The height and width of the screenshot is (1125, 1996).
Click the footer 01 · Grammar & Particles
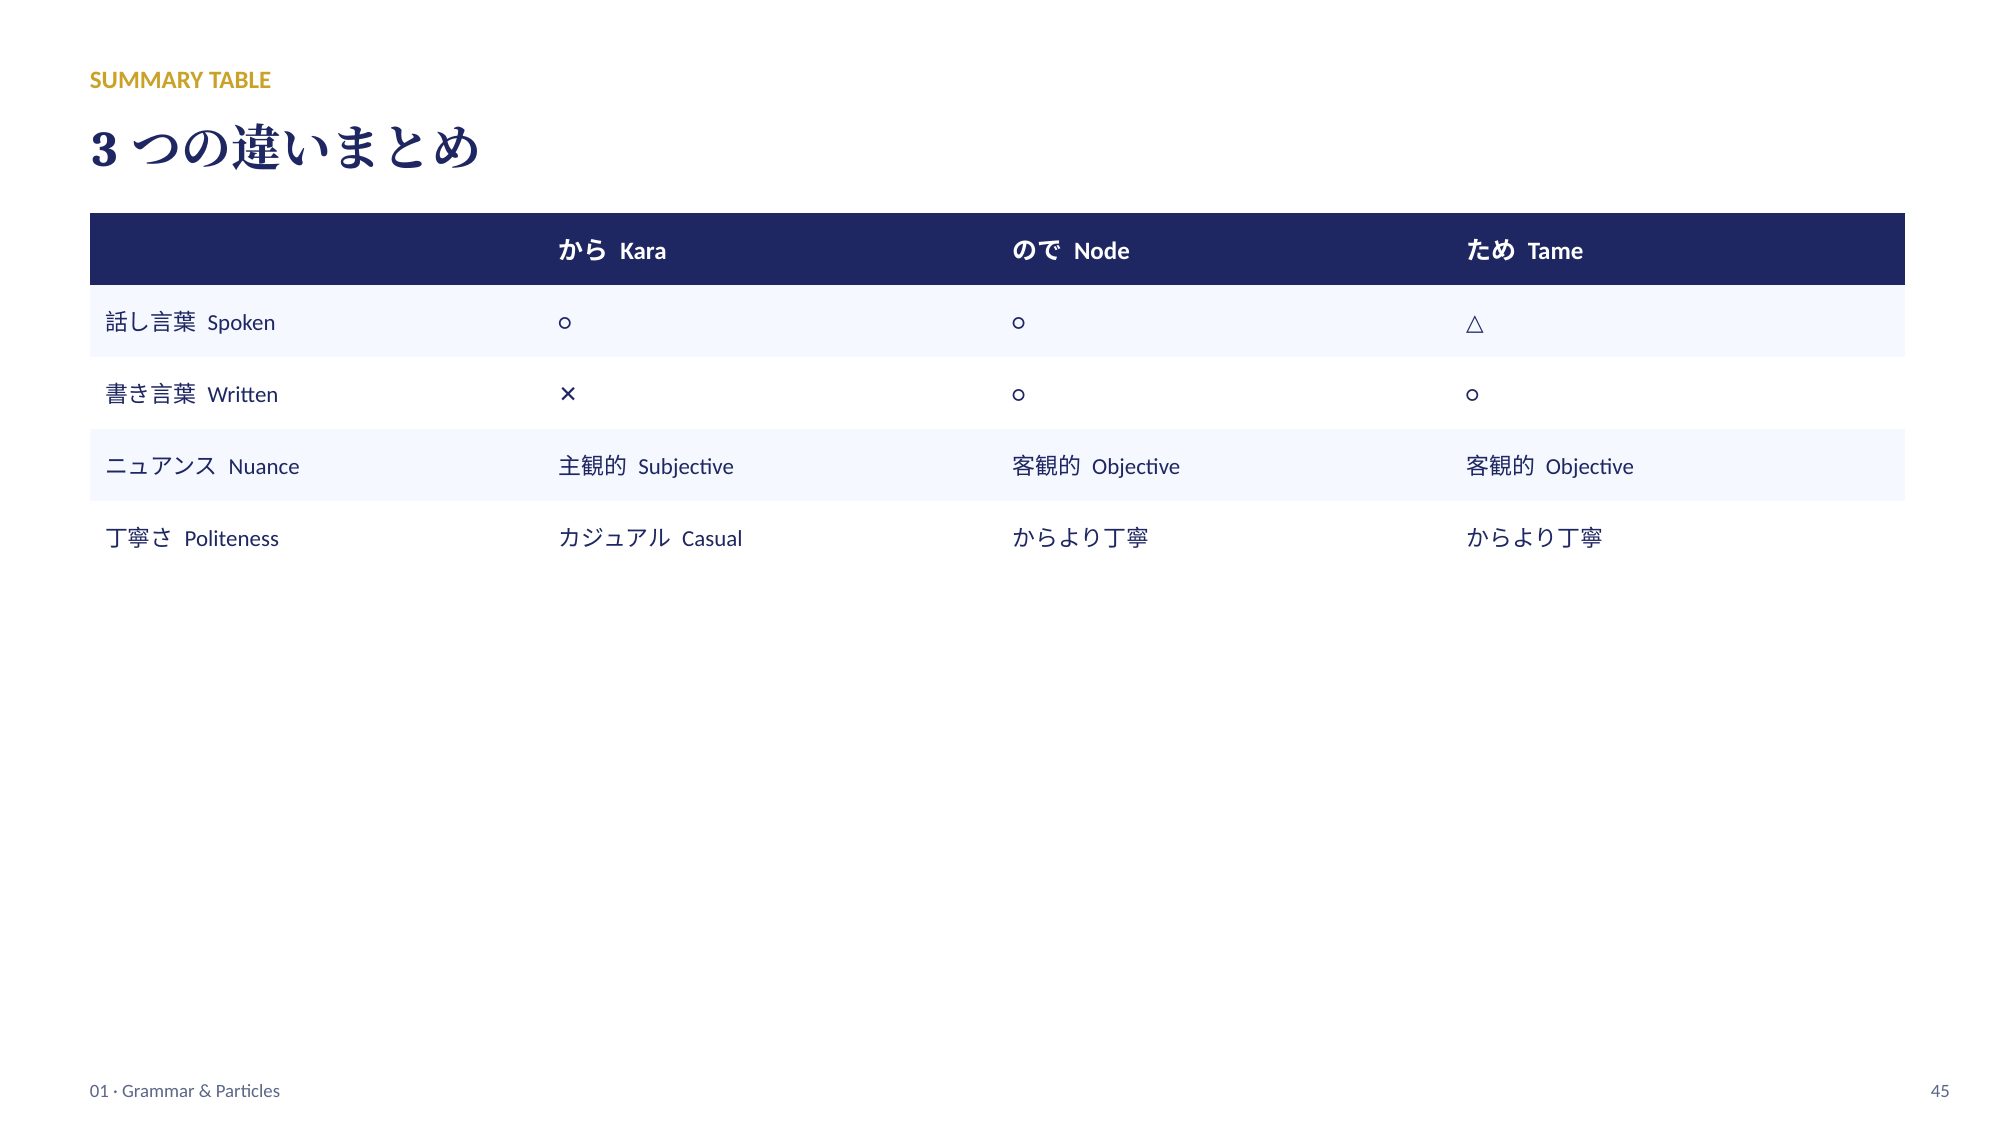[x=184, y=1091]
